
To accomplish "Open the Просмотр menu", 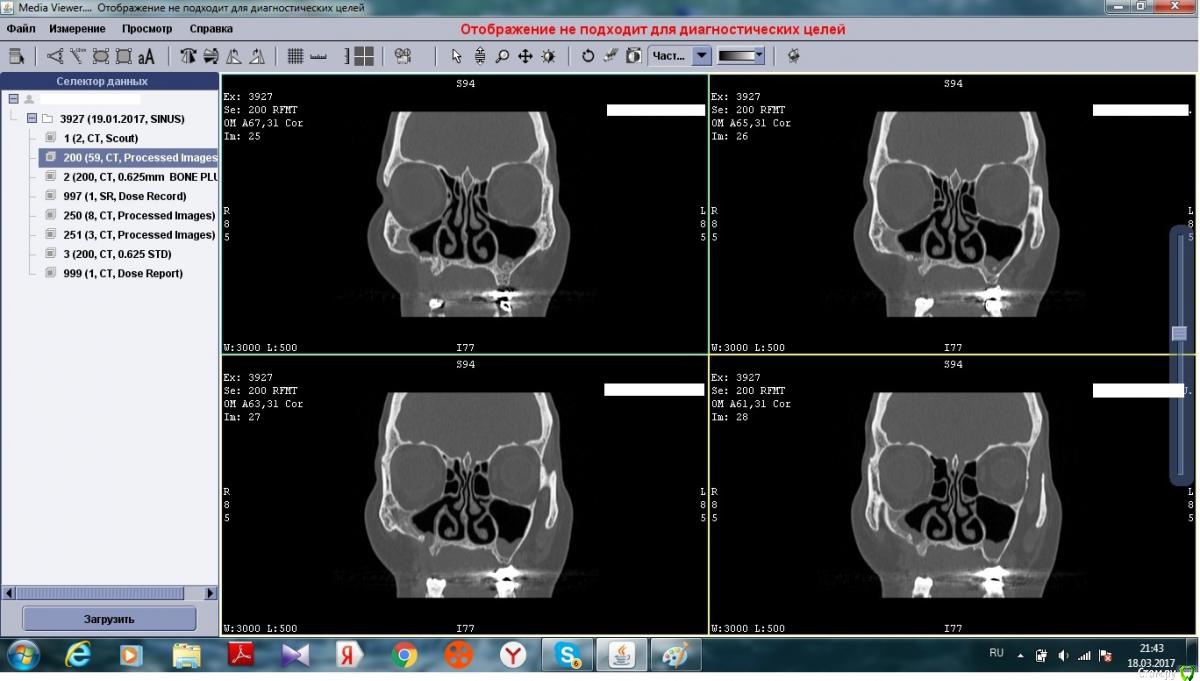I will (x=147, y=29).
